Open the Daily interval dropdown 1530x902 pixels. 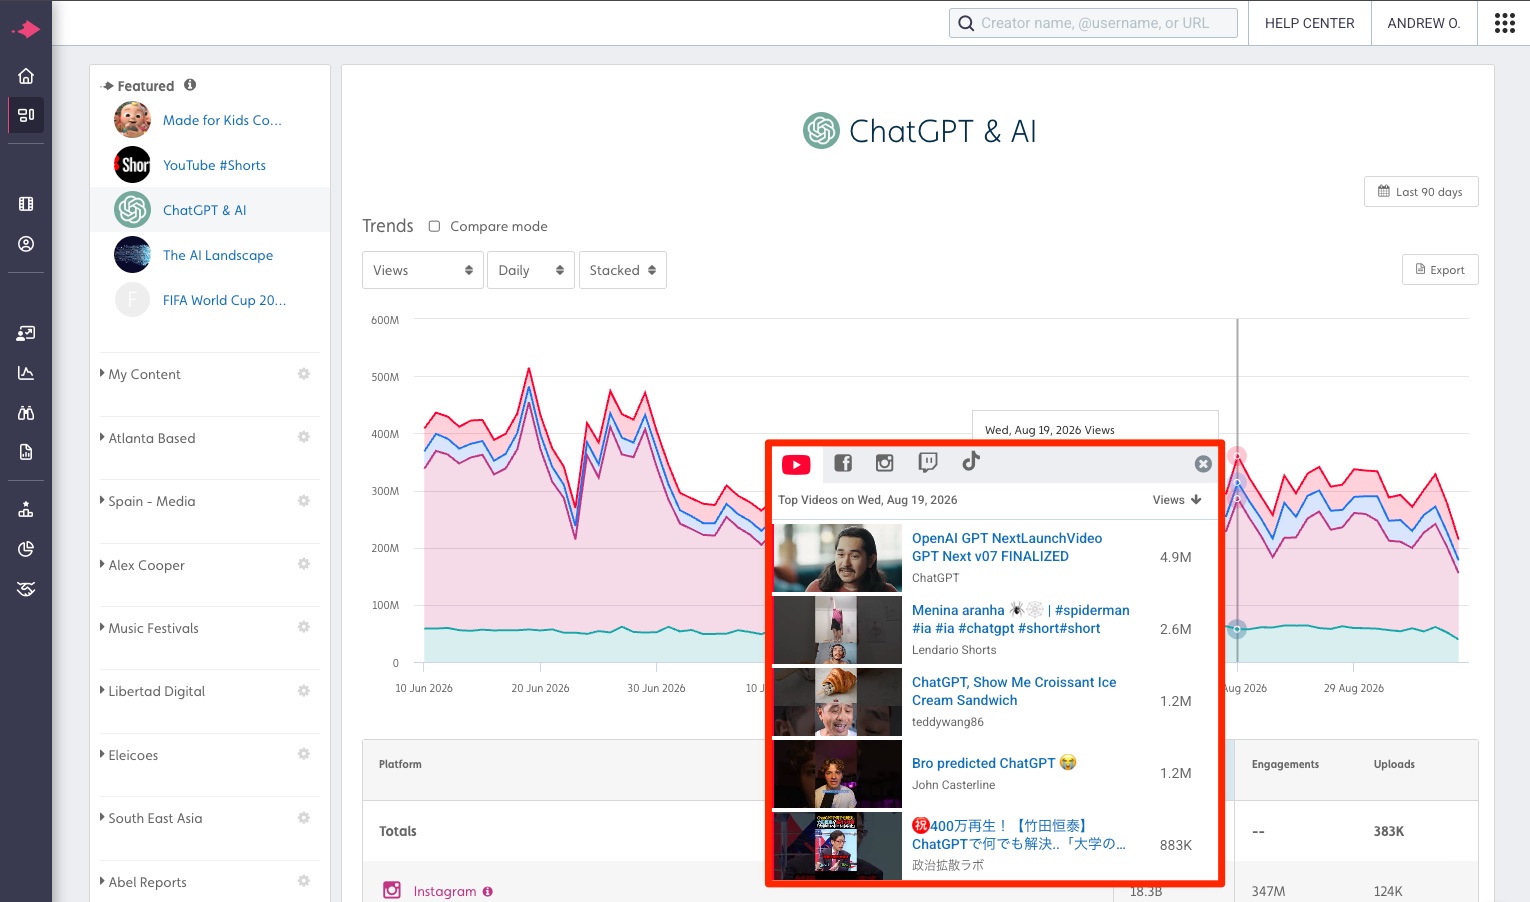(x=531, y=270)
